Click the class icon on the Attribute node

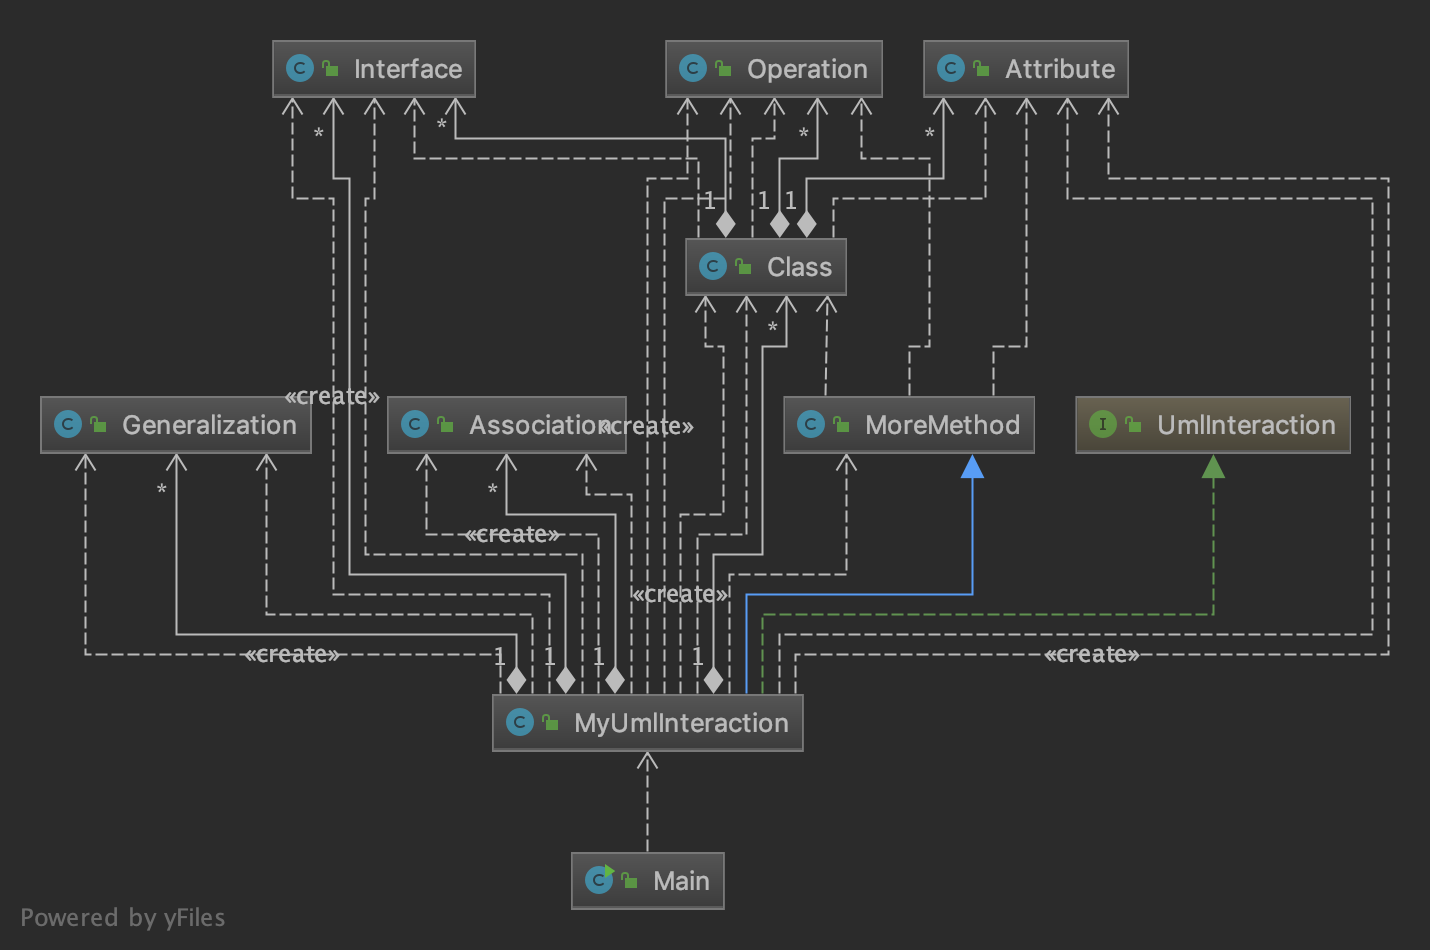[951, 68]
